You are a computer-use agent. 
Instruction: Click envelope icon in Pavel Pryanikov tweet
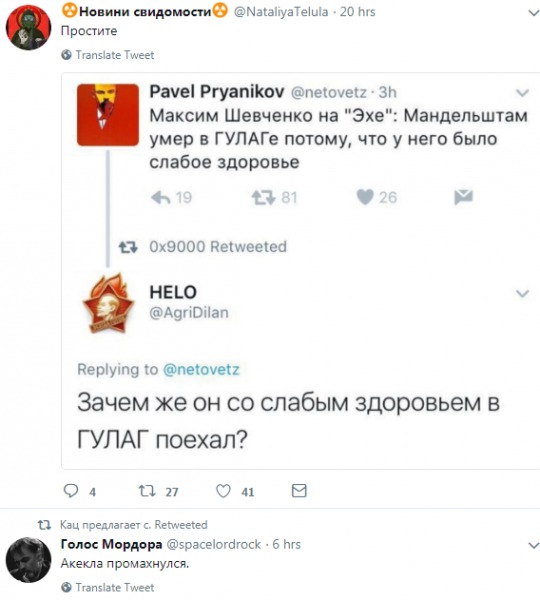463,197
